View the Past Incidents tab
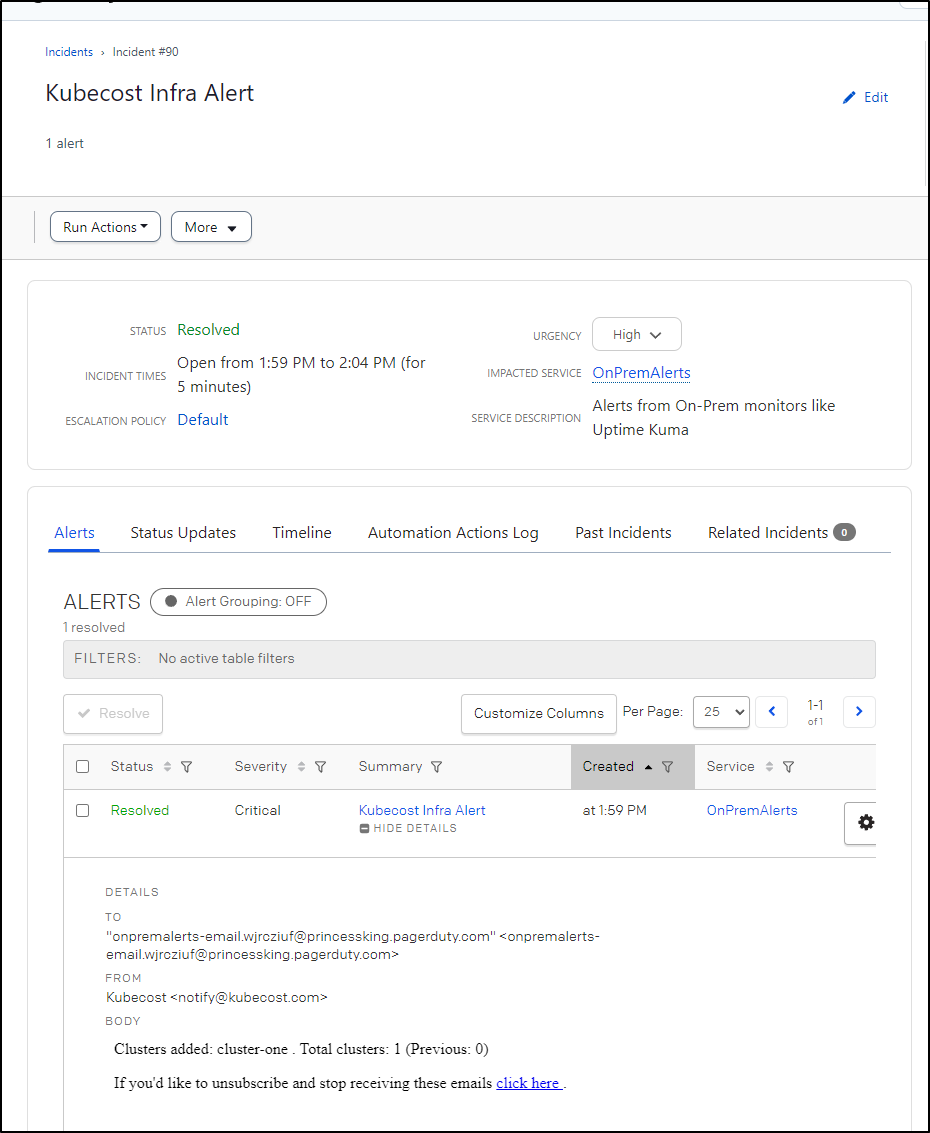The width and height of the screenshot is (930, 1133). [x=623, y=533]
